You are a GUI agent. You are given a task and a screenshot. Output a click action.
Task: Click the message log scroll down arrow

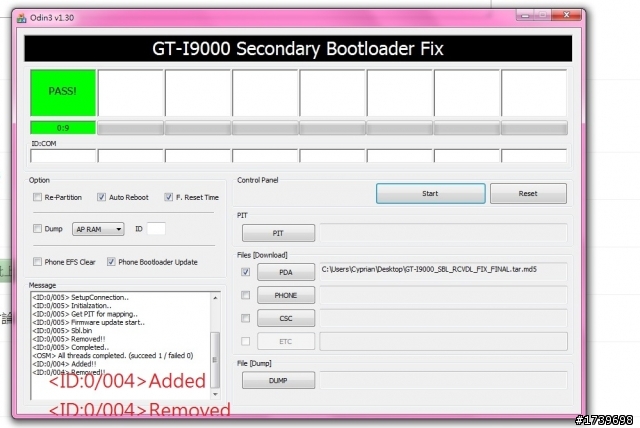[215, 394]
